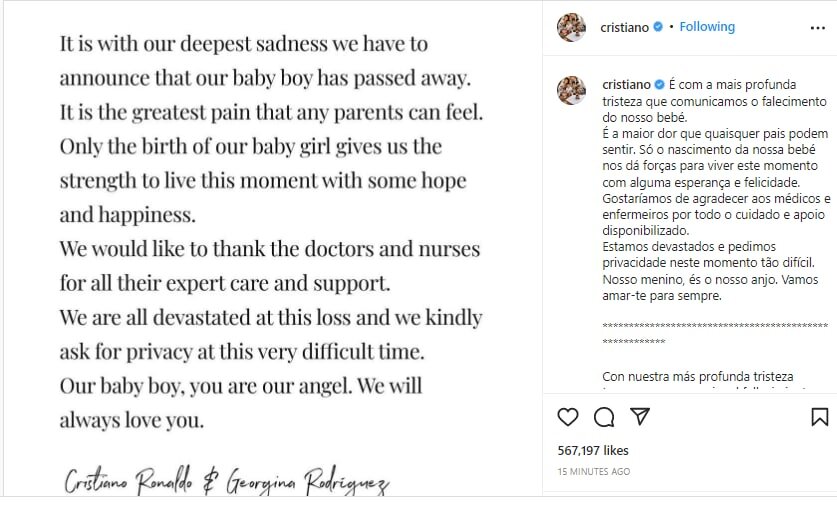Viewport: 837px width, 511px height.
Task: Open the 15 minutes ago timestamp
Action: point(593,471)
